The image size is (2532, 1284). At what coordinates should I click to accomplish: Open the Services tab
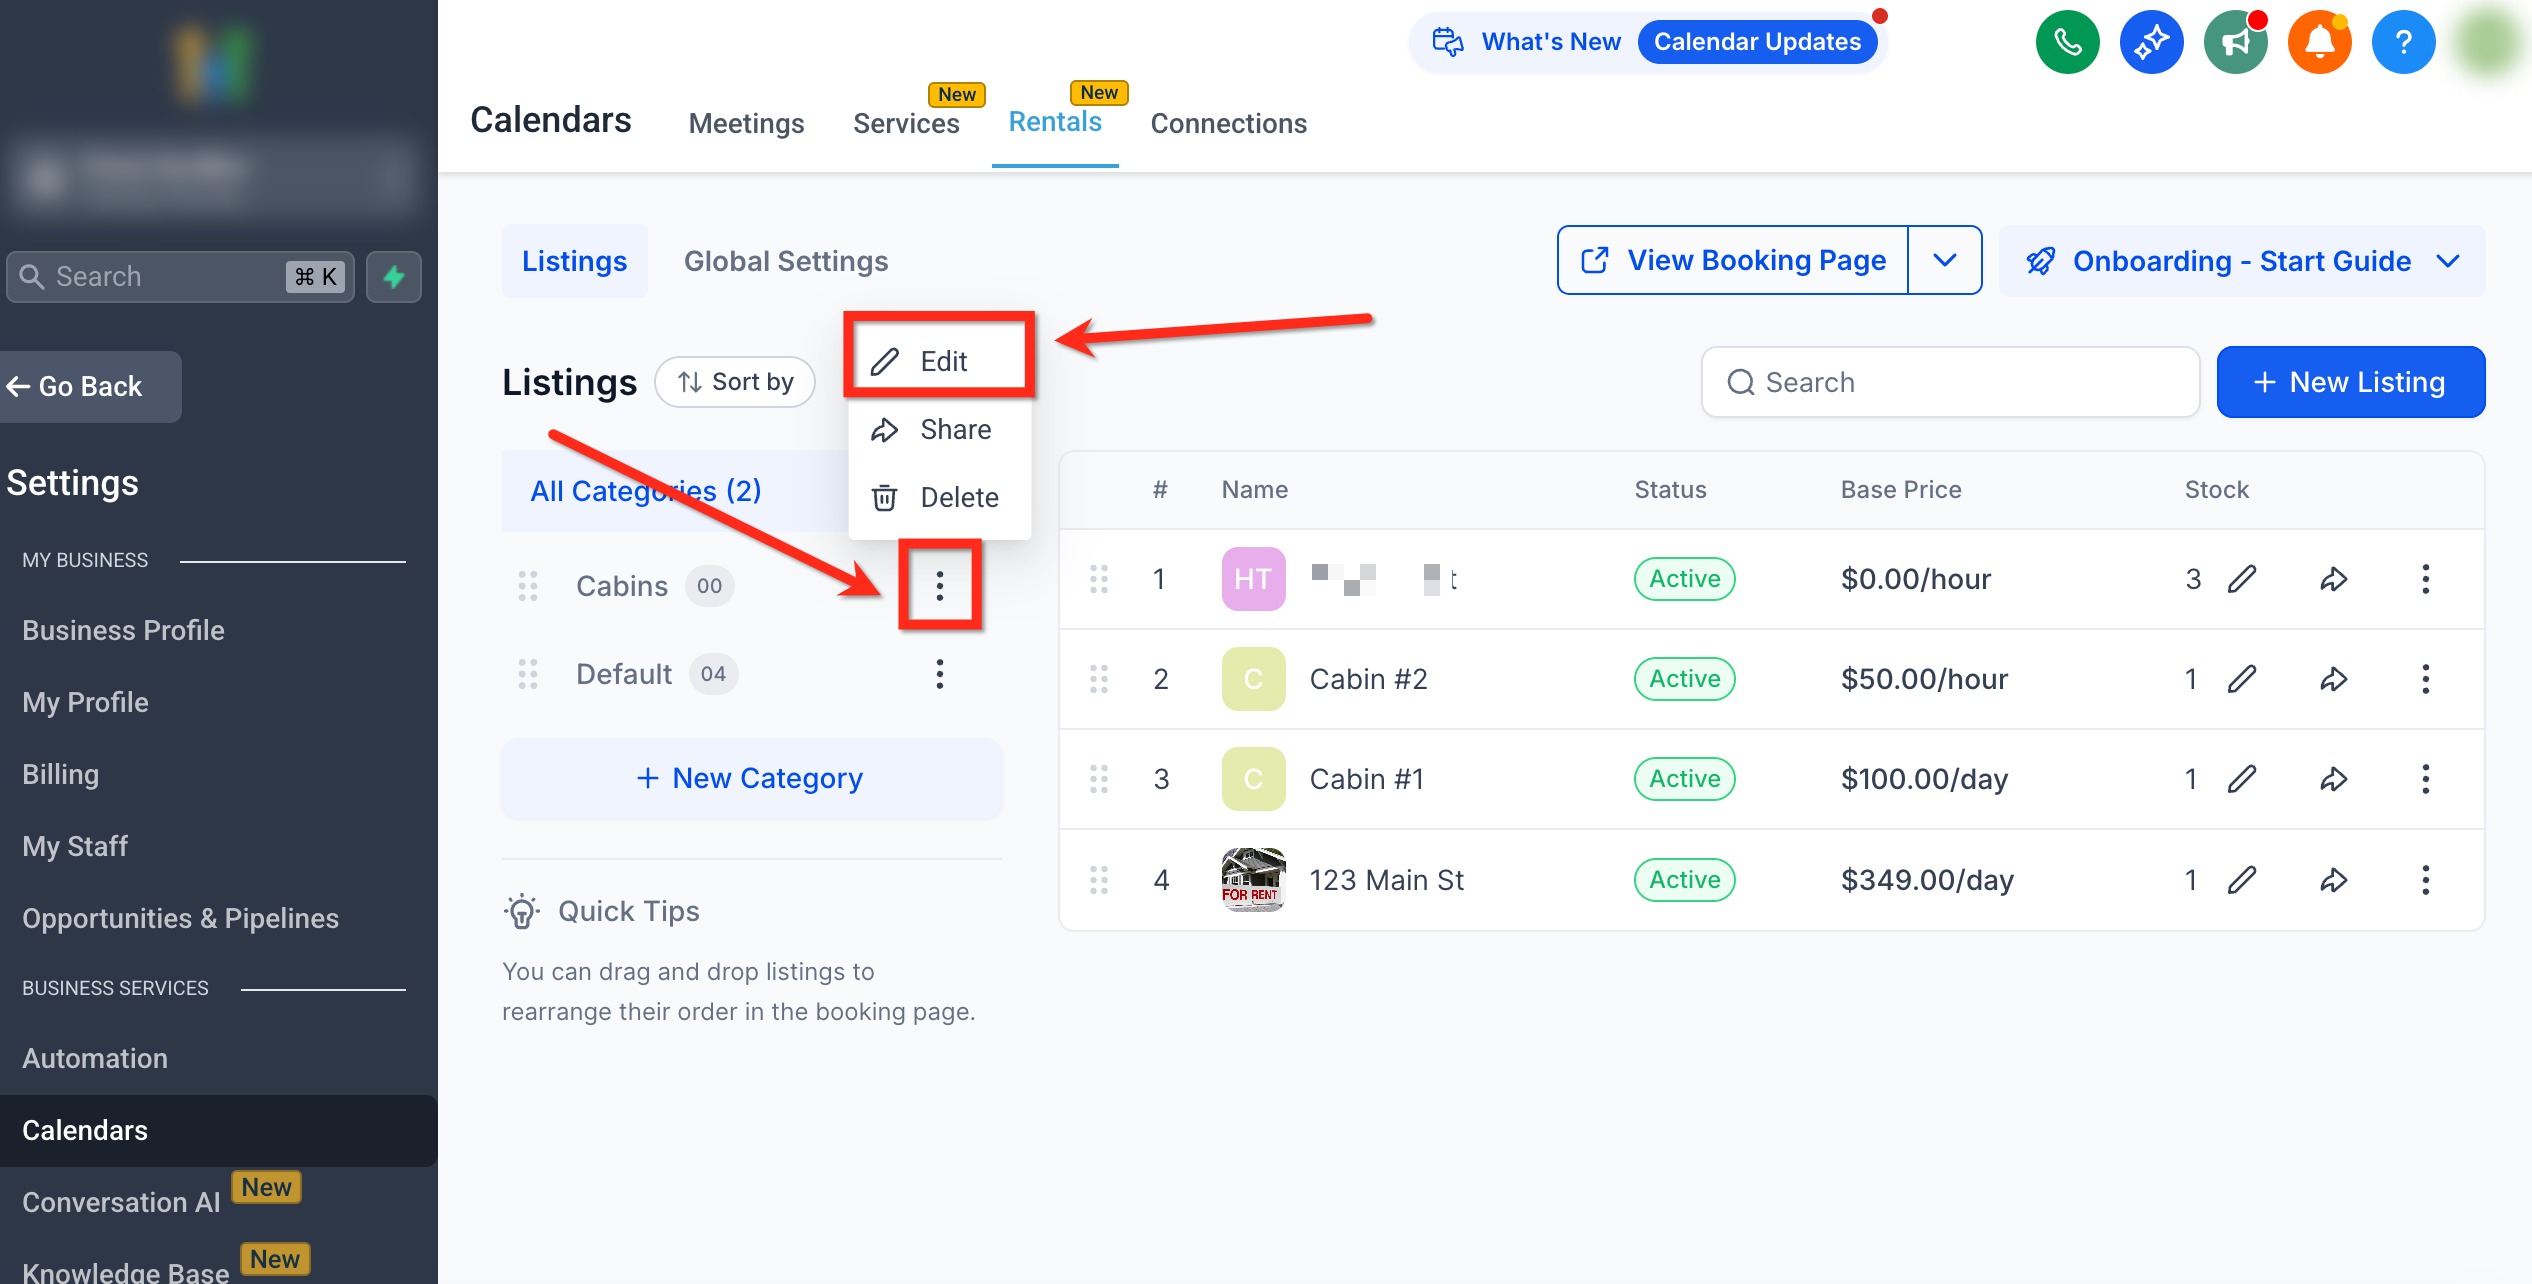[906, 123]
